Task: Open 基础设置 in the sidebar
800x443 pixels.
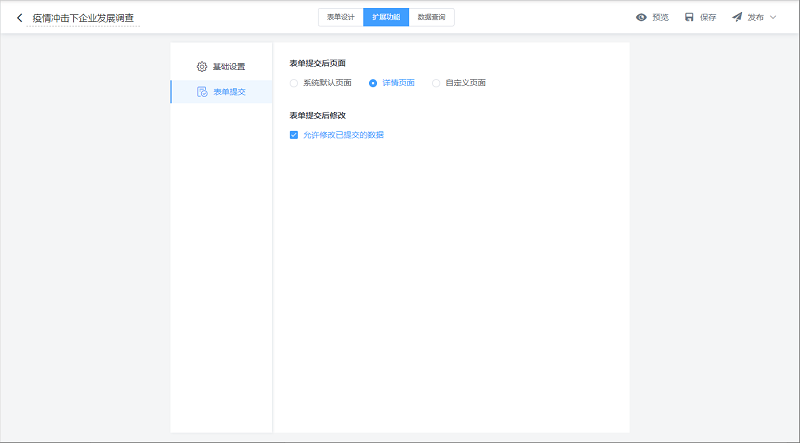Action: pos(228,67)
